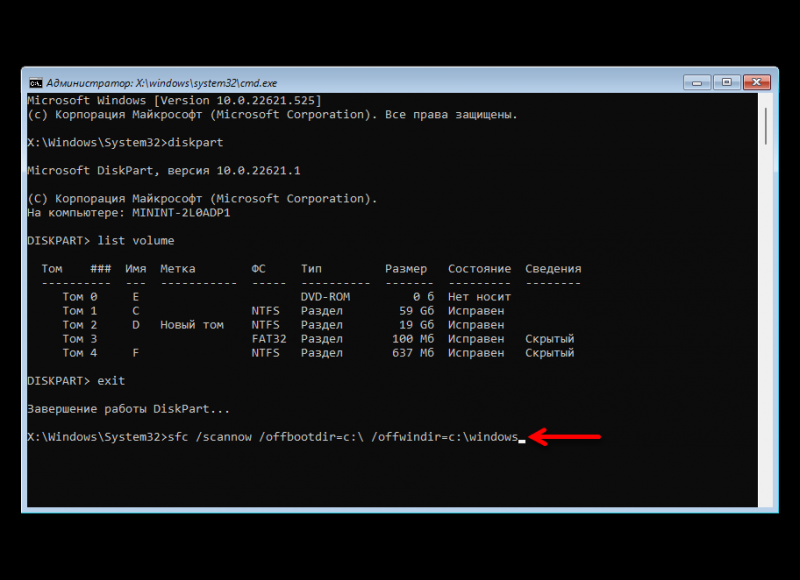Click the window title text 'Администратор: X:\windows\system32\cmd.exe'
This screenshot has width=800, height=580.
coord(162,83)
